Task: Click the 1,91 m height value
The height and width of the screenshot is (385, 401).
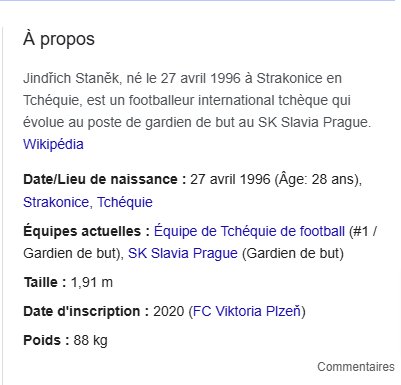Action: coord(92,282)
